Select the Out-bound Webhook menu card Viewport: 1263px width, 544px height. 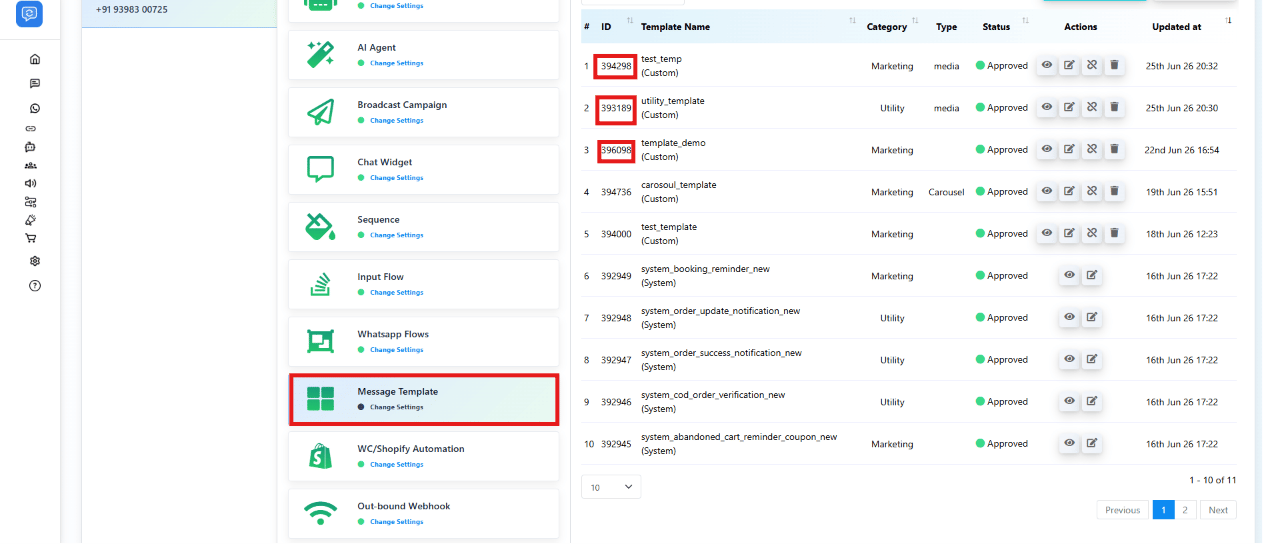click(x=424, y=513)
